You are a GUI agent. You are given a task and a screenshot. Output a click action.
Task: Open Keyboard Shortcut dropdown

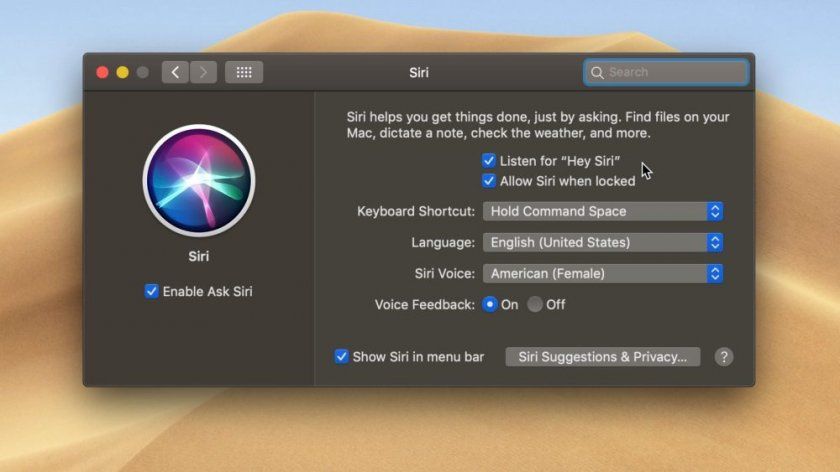point(603,211)
